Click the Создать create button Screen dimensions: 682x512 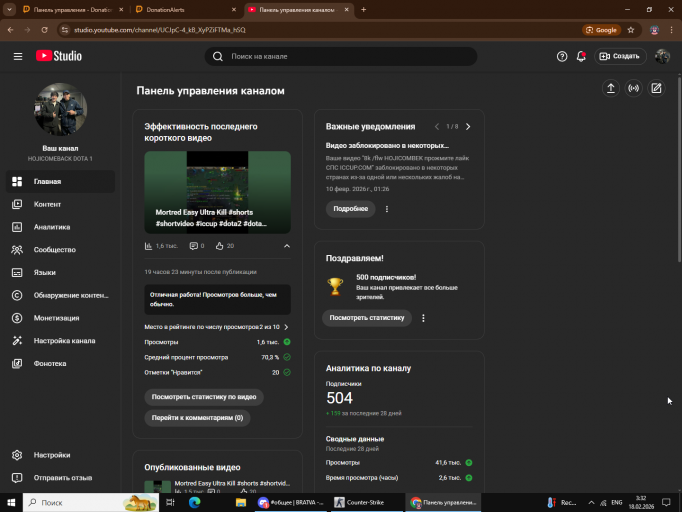click(x=620, y=56)
